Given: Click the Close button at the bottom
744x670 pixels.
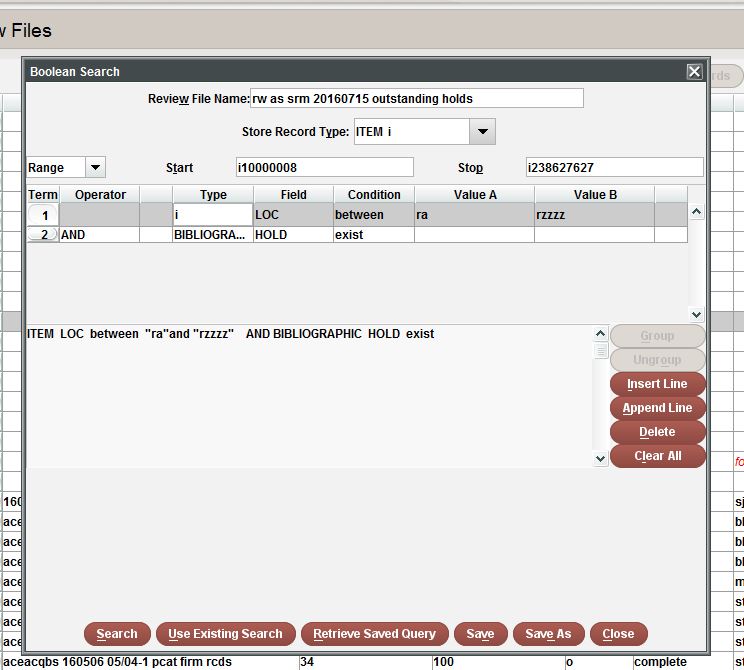Looking at the screenshot, I should point(618,634).
